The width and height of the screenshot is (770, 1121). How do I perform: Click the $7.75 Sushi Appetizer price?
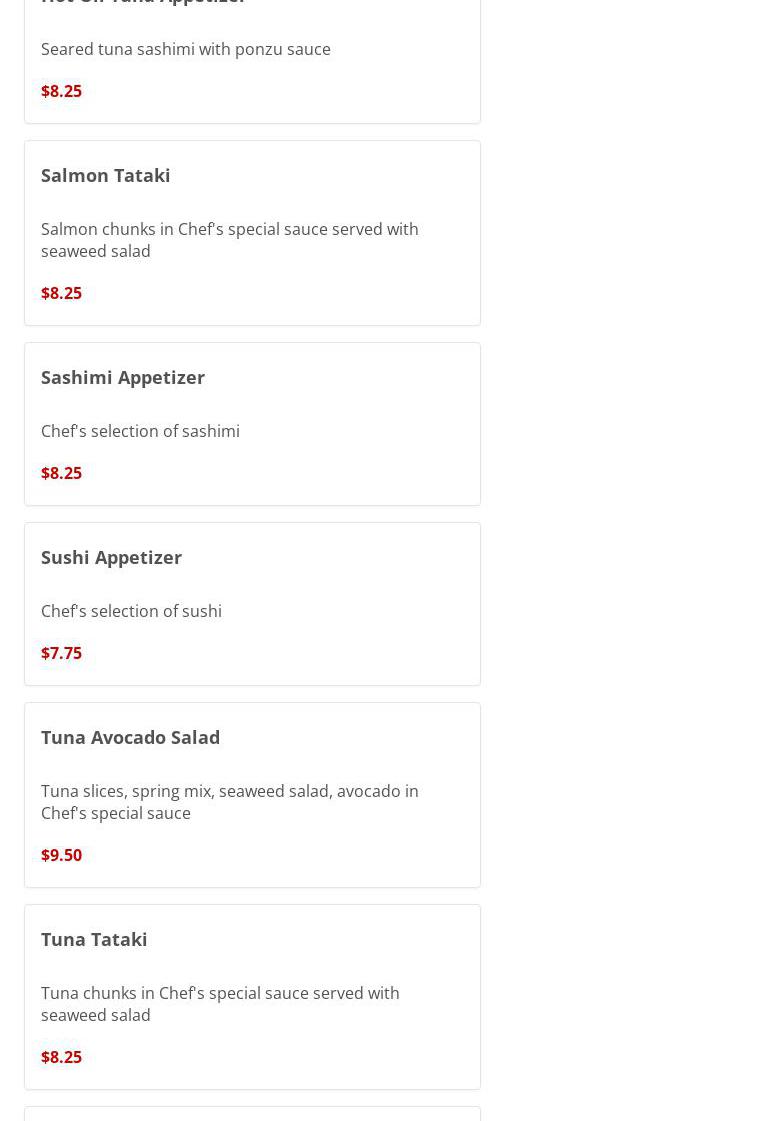[x=61, y=653]
